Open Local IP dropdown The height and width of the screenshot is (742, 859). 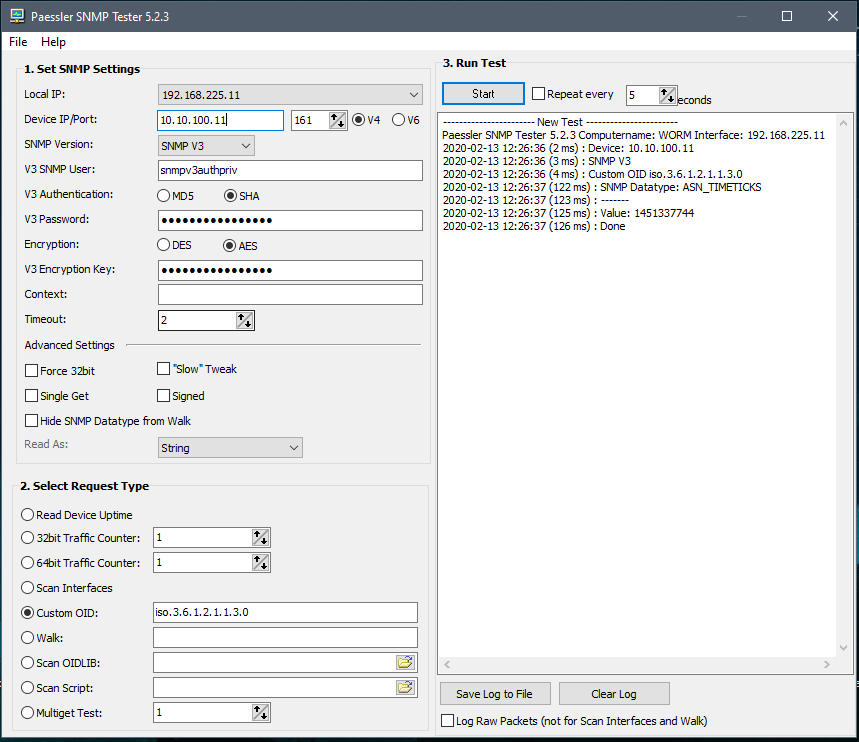coord(290,95)
